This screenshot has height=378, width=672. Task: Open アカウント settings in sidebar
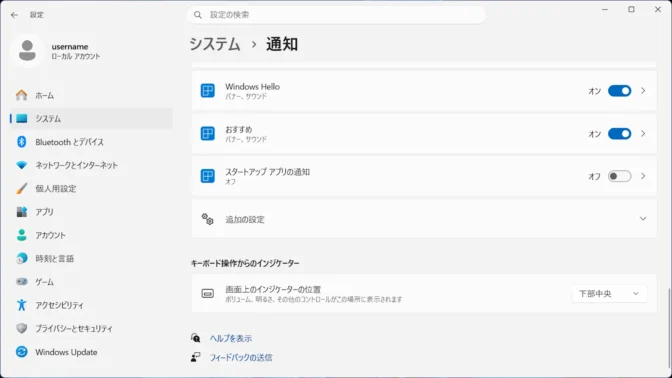click(x=91, y=235)
